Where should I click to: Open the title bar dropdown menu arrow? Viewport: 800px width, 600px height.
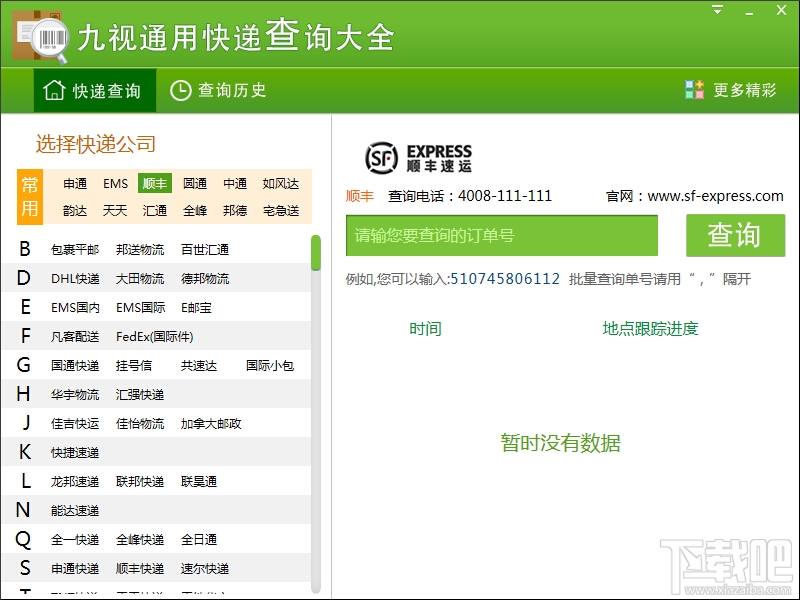point(717,10)
